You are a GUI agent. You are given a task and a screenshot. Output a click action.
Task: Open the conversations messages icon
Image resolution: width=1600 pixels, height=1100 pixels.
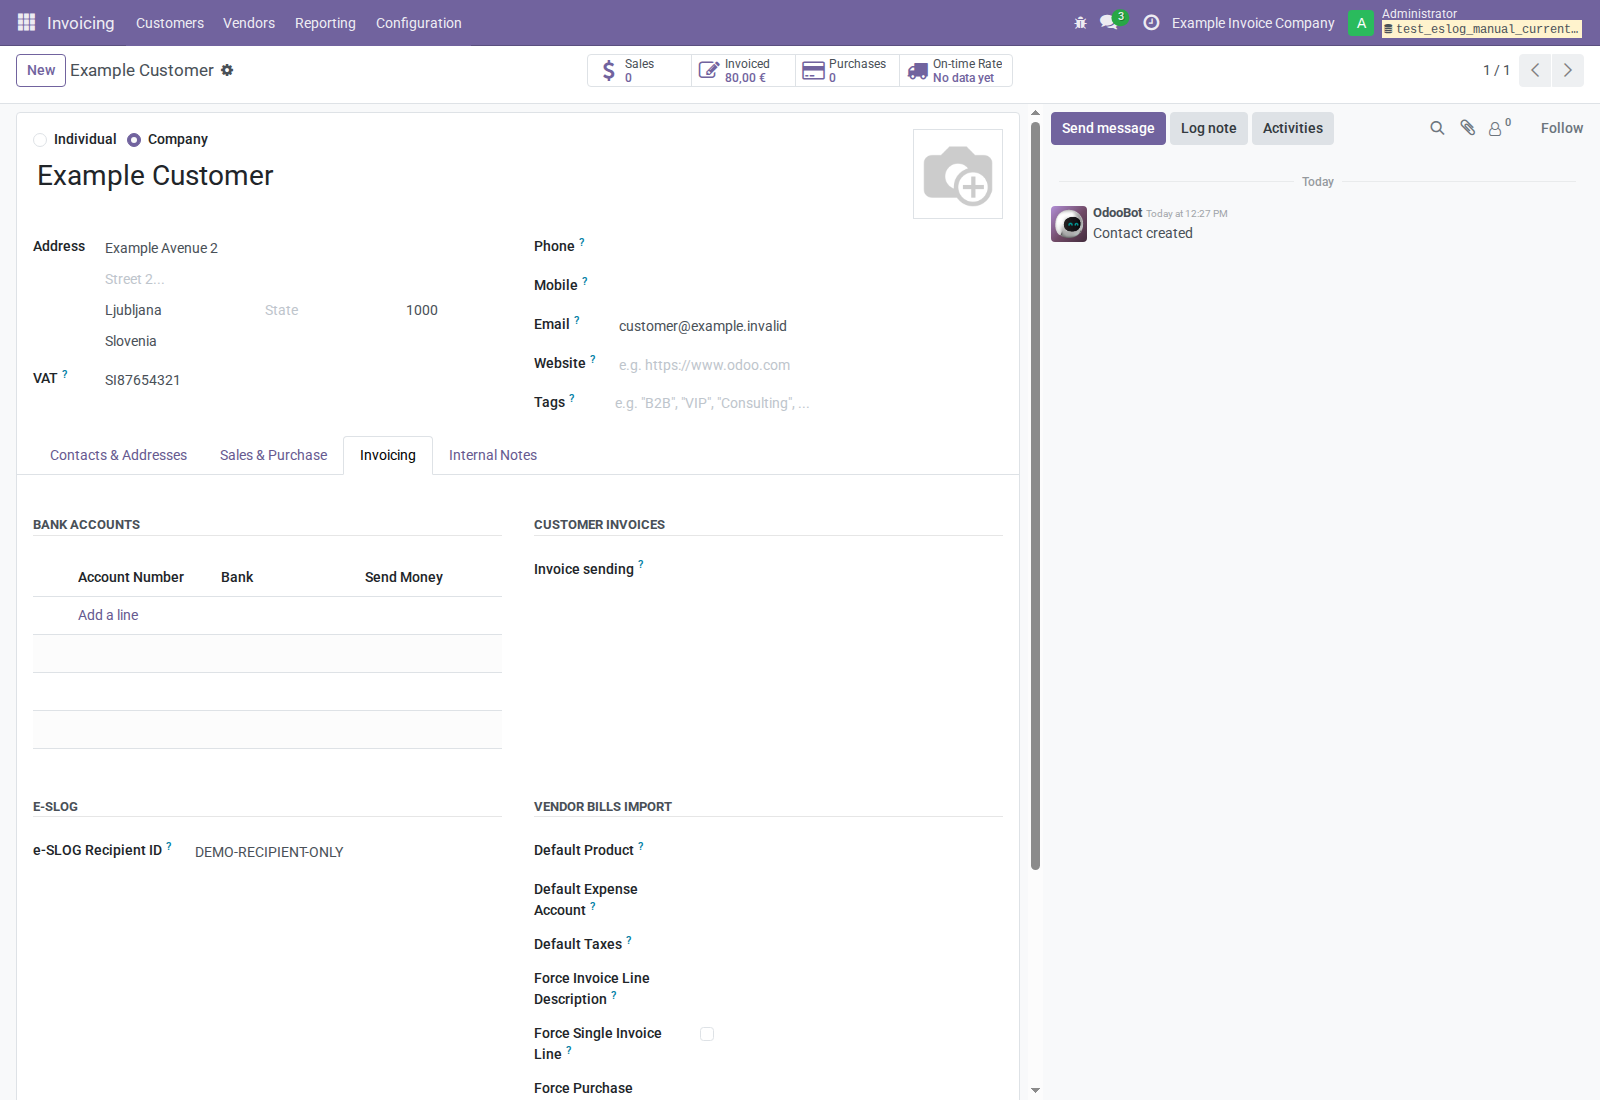pos(1109,22)
